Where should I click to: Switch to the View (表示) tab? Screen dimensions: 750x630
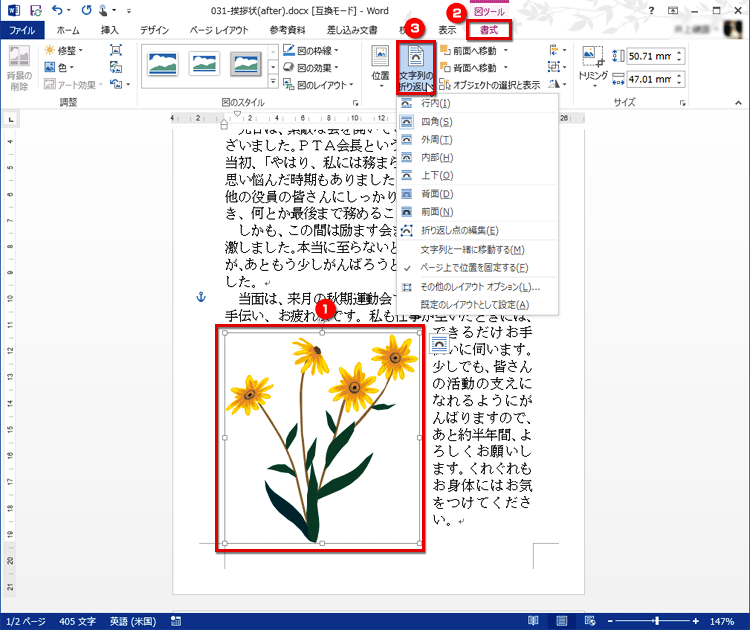point(447,30)
